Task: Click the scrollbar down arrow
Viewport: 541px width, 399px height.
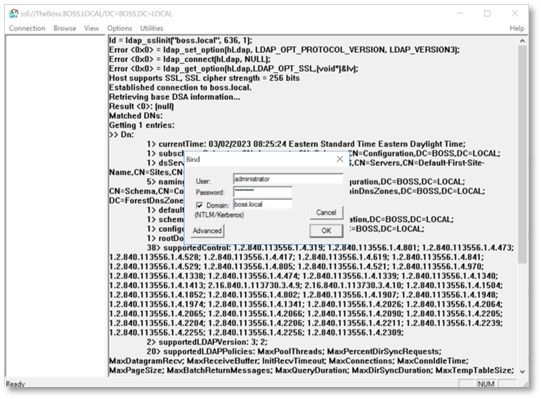Action: 522,371
